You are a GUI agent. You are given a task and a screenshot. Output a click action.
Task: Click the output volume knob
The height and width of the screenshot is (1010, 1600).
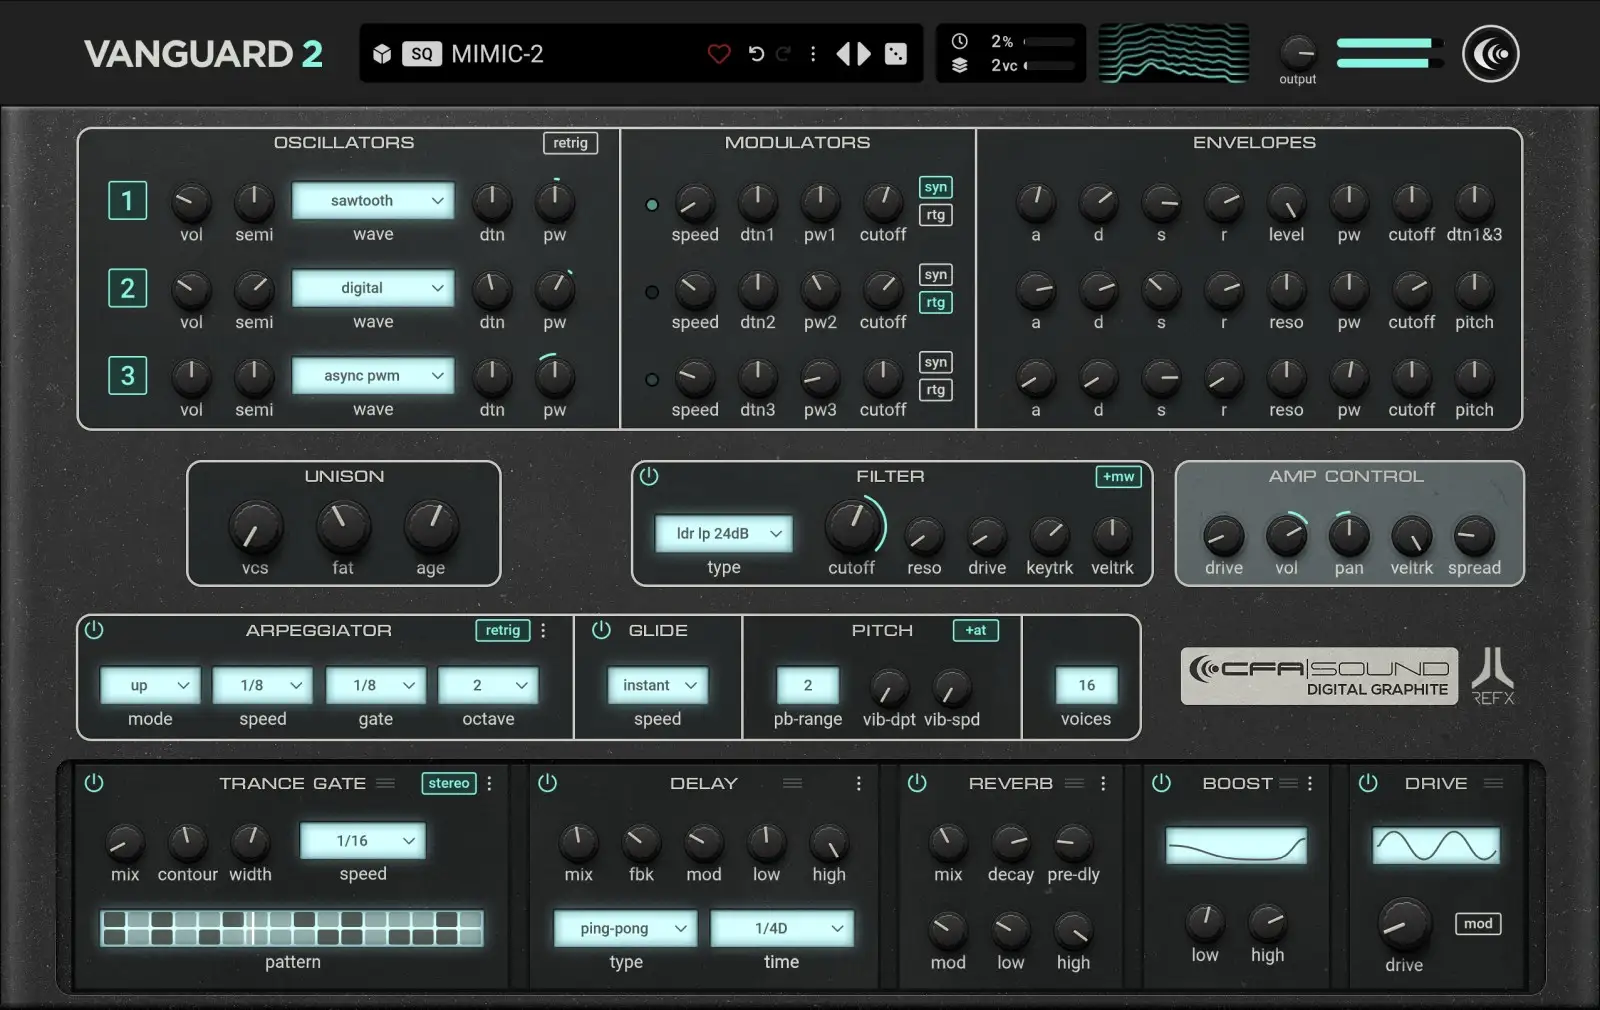tap(1298, 52)
